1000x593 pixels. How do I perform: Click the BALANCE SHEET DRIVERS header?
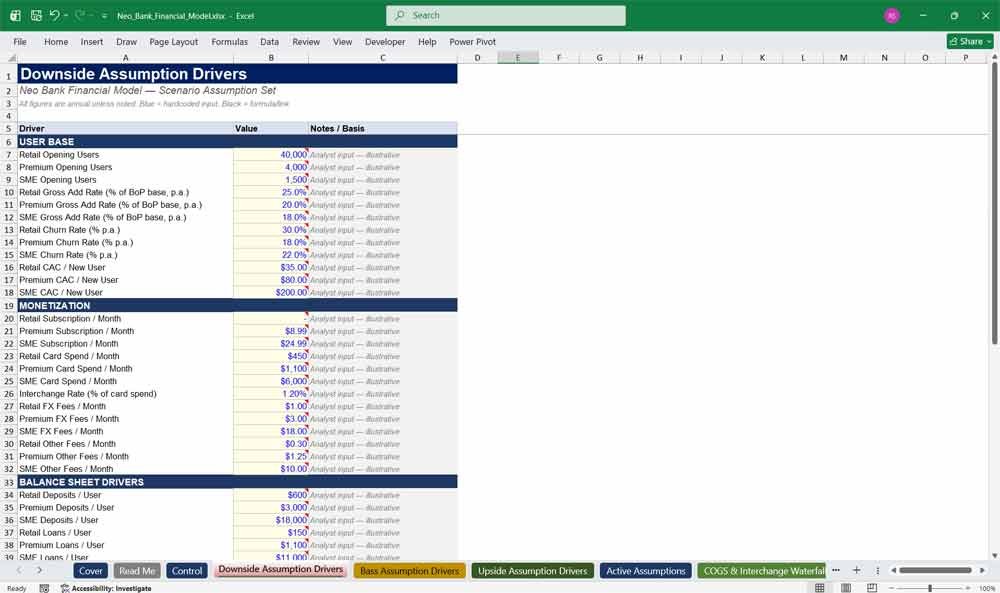237,482
